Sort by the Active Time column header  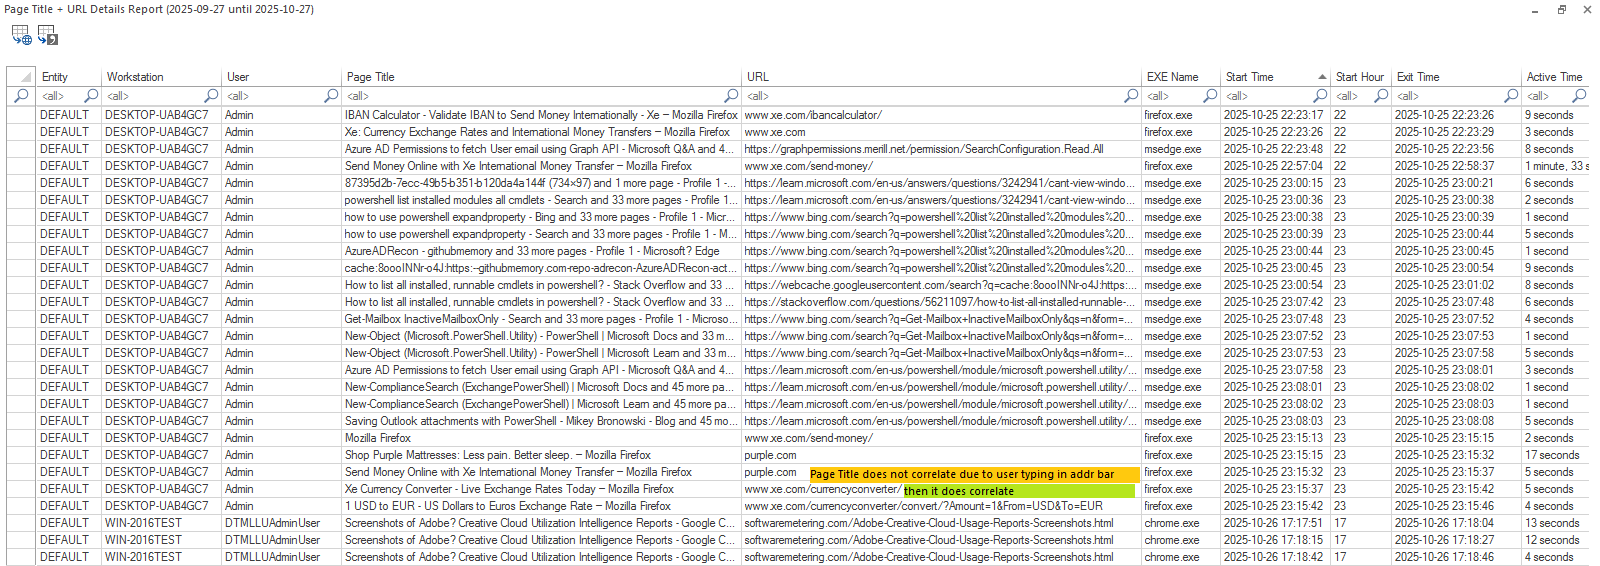[1553, 77]
